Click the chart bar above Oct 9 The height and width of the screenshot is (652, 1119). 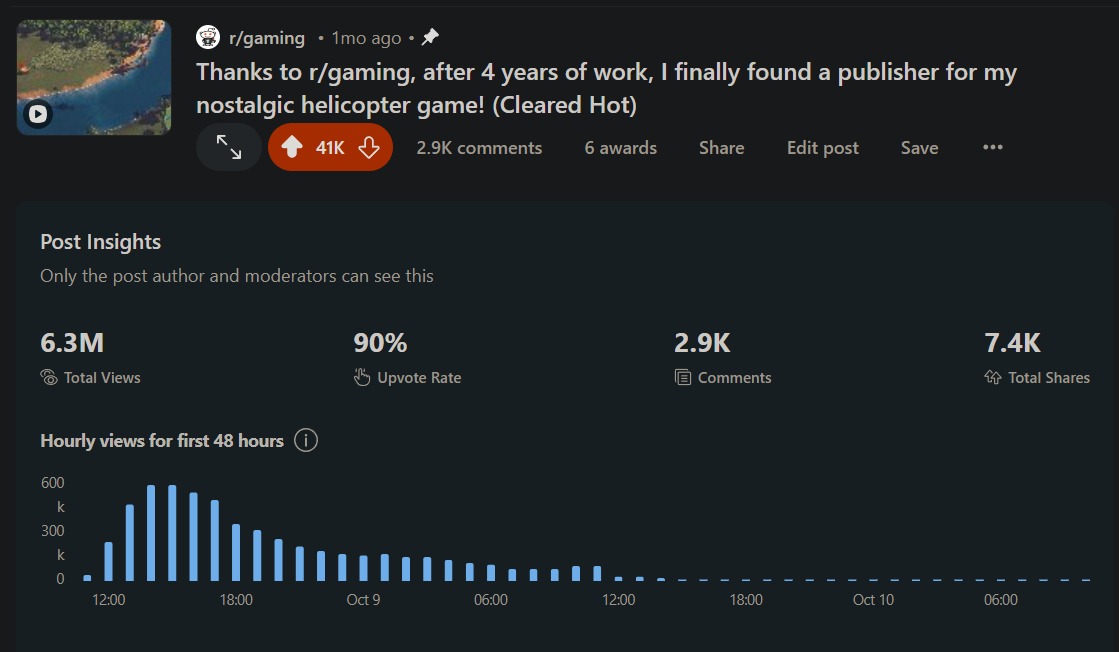click(363, 568)
